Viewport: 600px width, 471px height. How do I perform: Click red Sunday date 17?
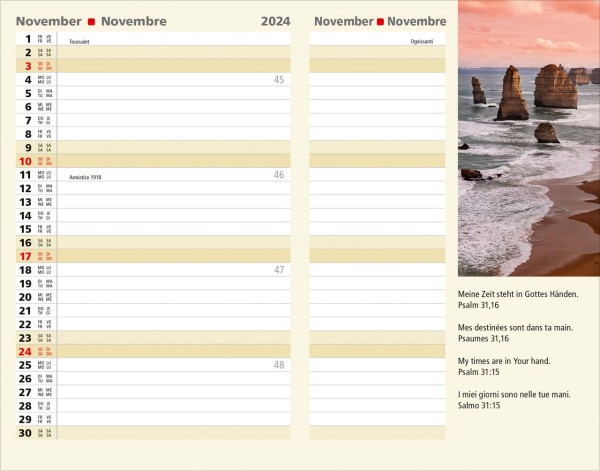(x=25, y=255)
